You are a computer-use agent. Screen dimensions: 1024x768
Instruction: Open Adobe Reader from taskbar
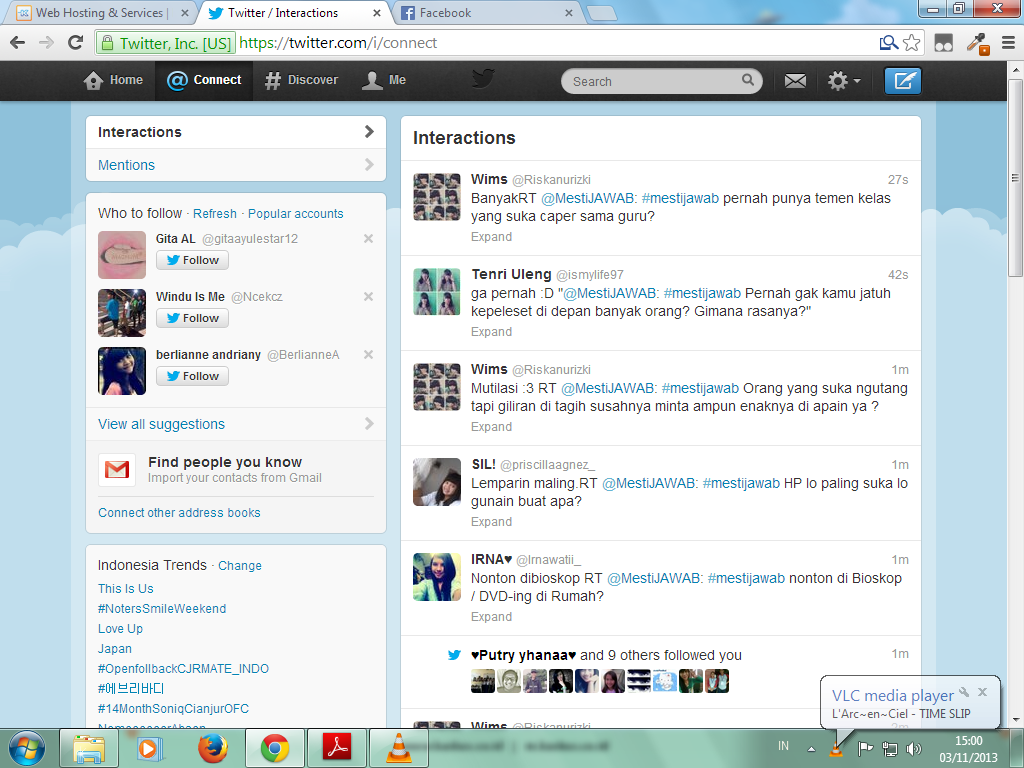click(x=337, y=748)
